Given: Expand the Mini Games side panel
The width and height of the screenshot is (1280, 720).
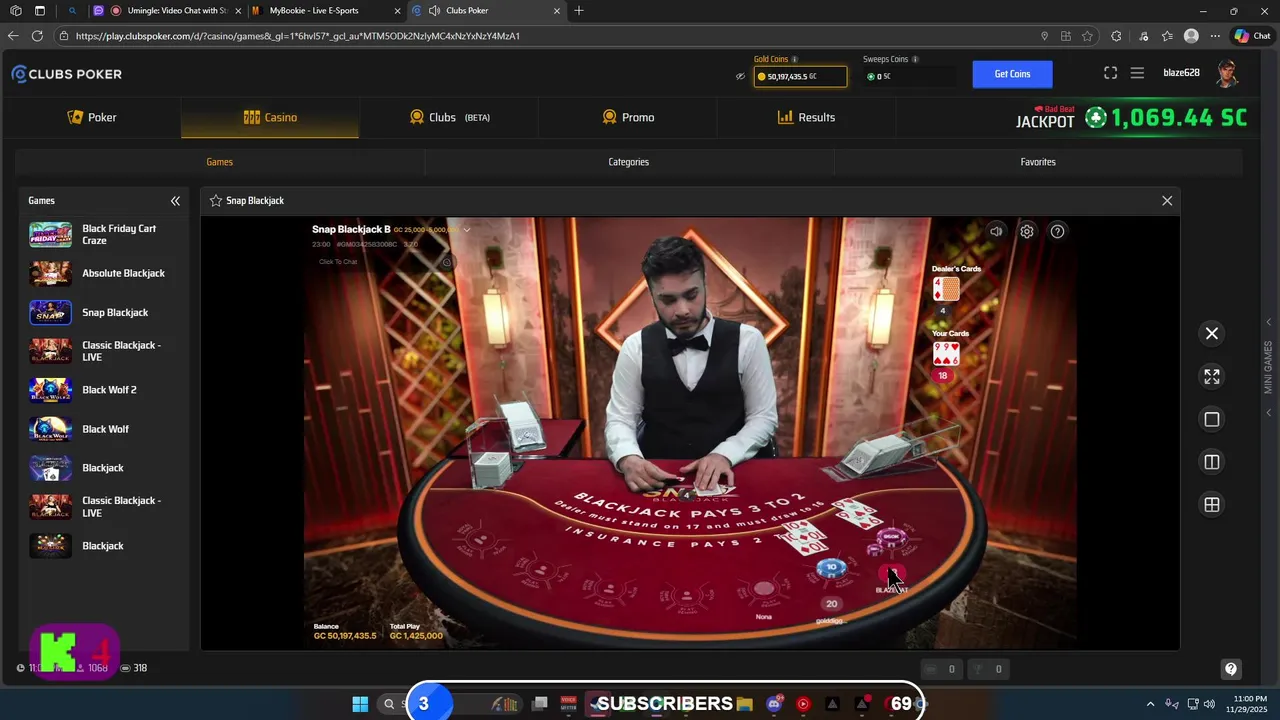Looking at the screenshot, I should tap(1268, 367).
